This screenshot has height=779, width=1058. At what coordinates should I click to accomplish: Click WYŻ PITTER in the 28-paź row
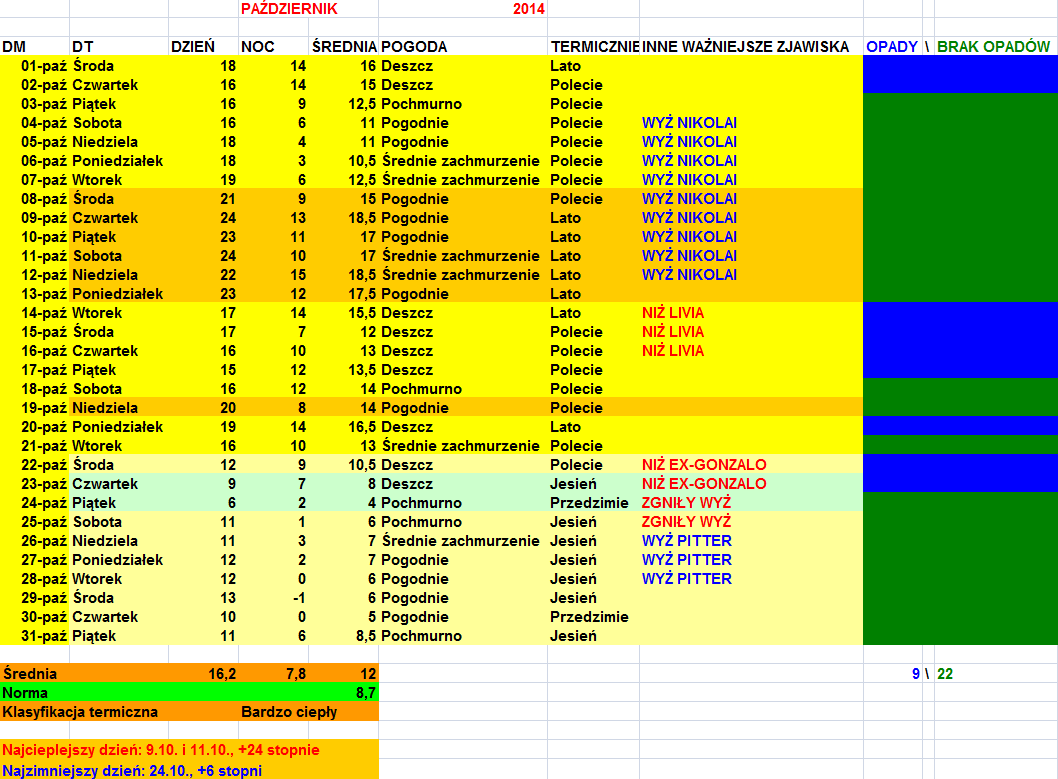[686, 579]
